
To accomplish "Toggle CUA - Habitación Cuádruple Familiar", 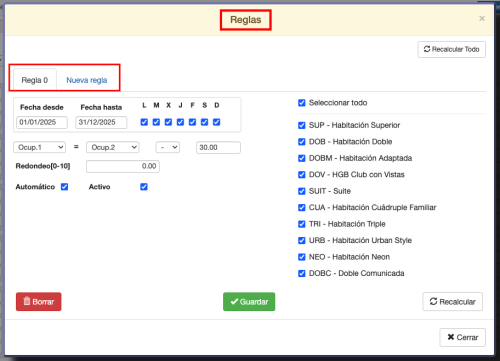I will 302,208.
